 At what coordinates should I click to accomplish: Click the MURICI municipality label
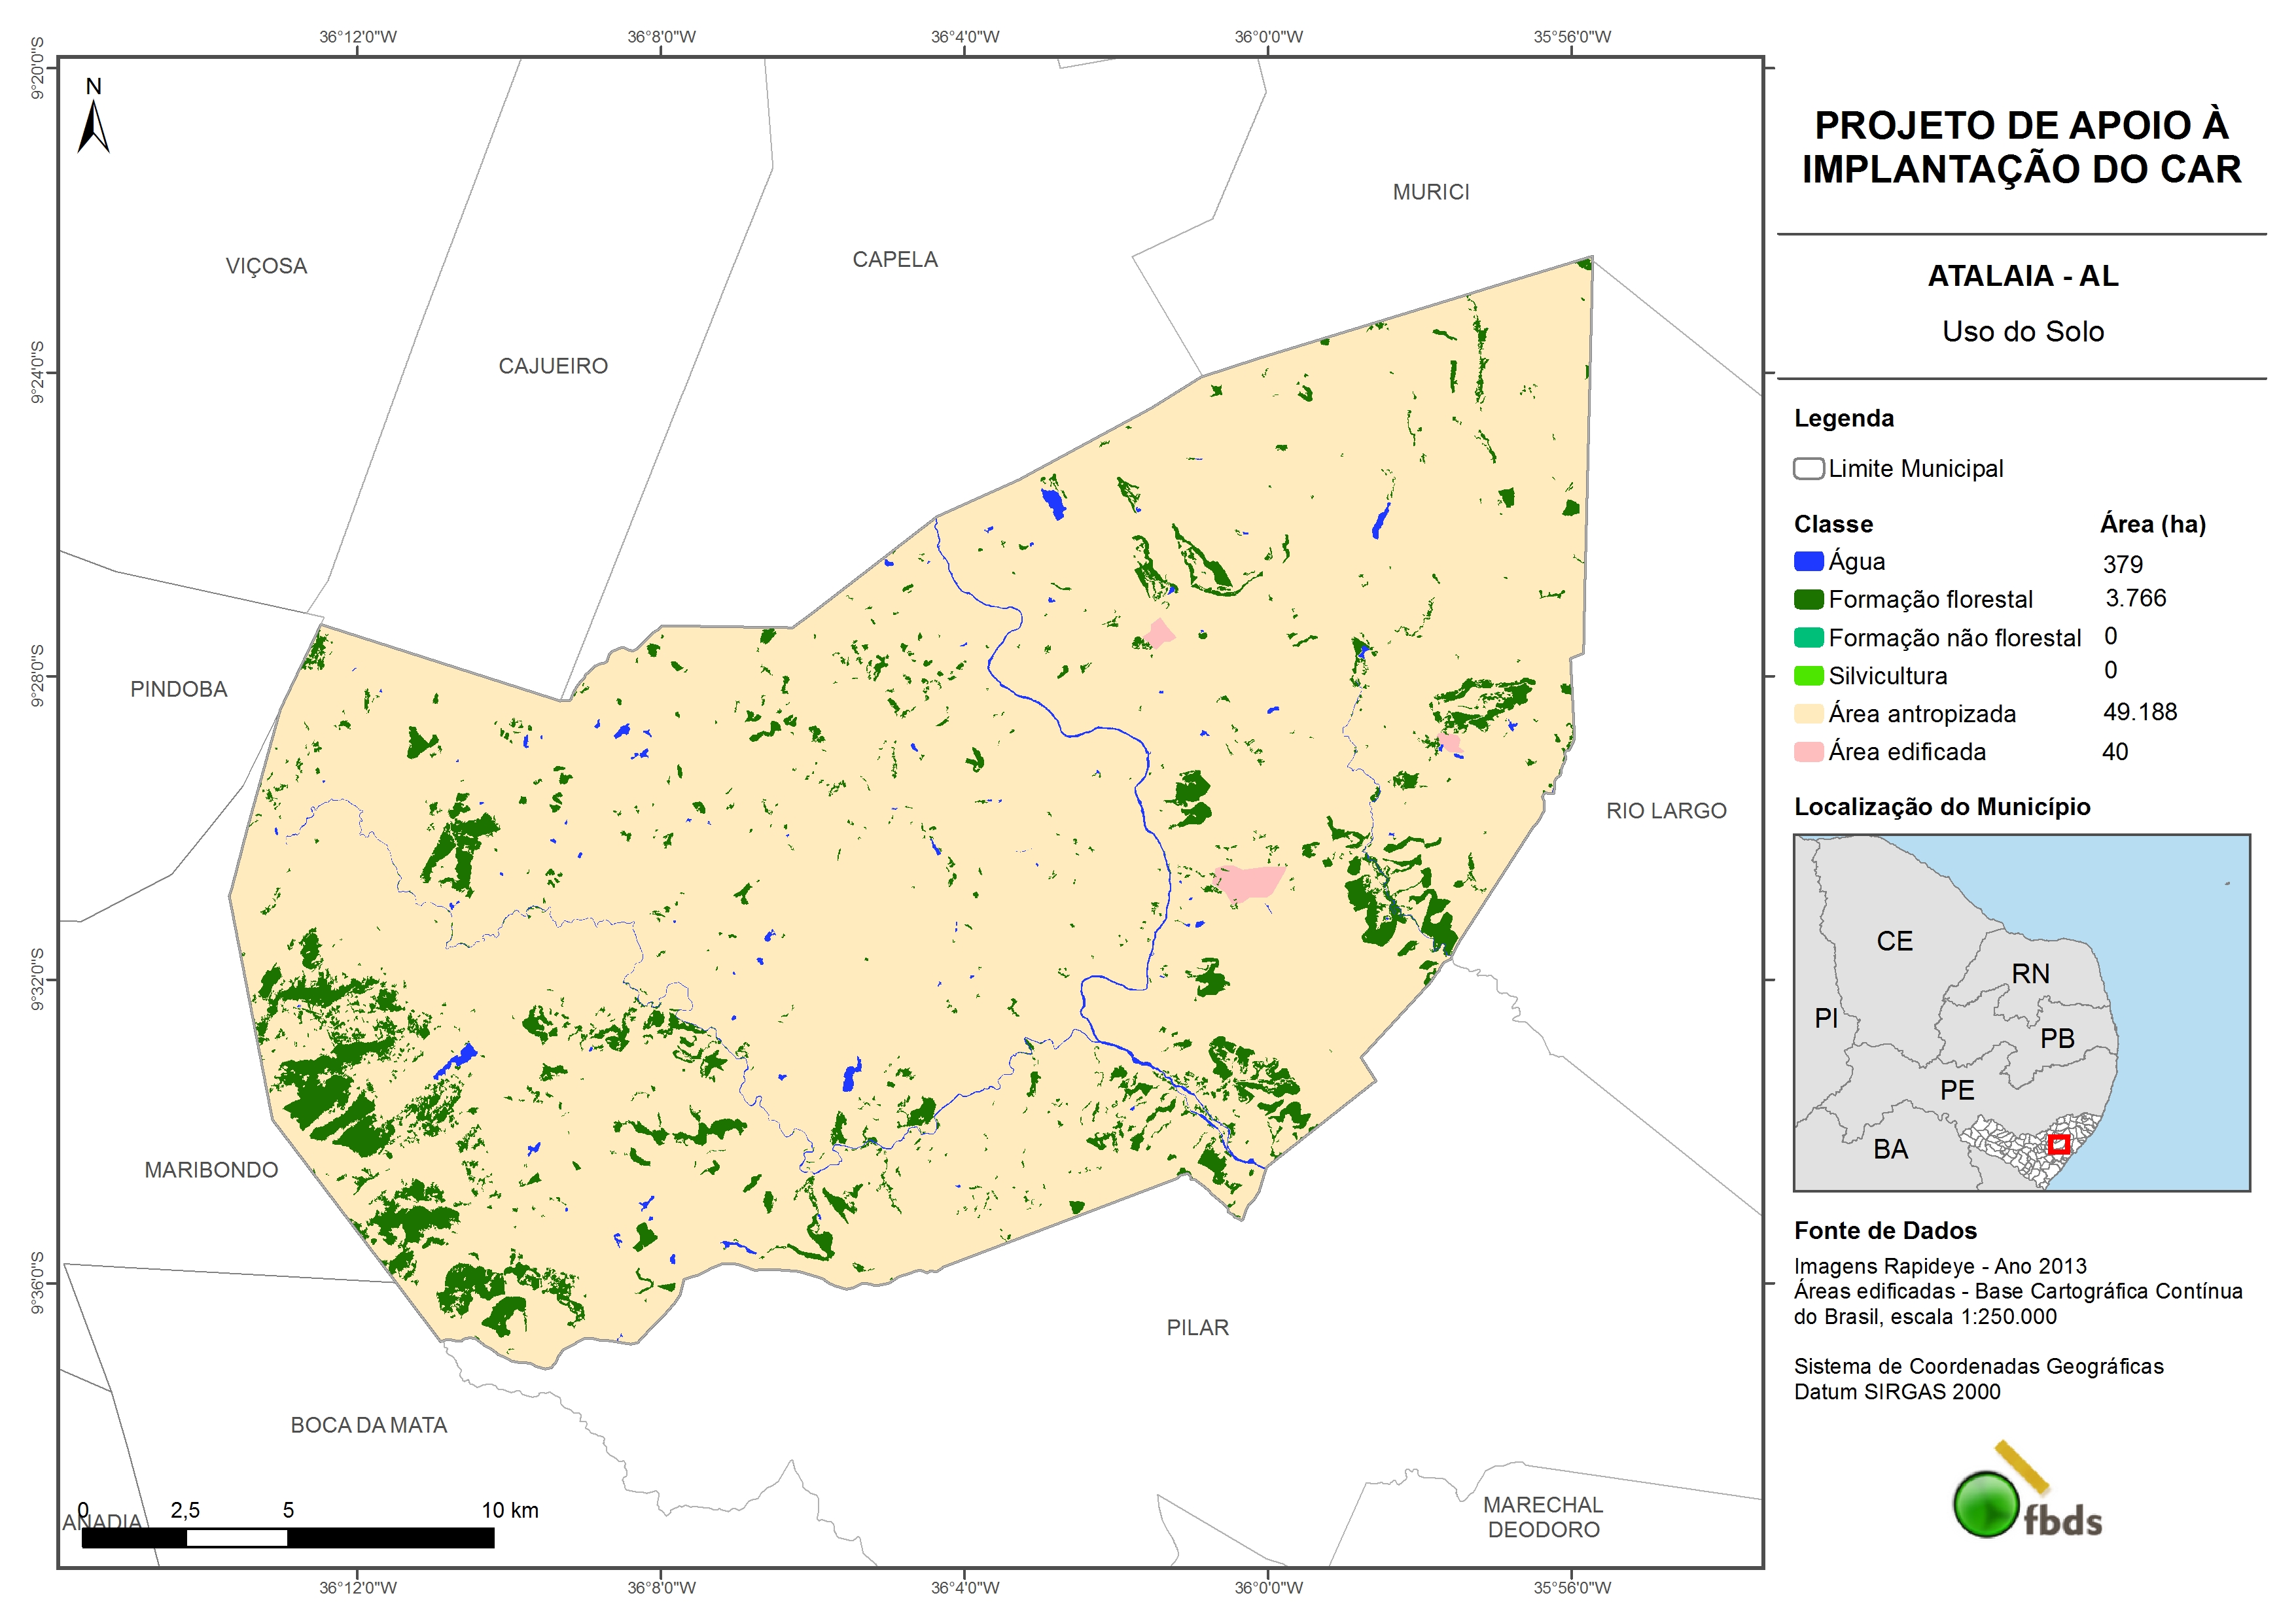pyautogui.click(x=1430, y=192)
